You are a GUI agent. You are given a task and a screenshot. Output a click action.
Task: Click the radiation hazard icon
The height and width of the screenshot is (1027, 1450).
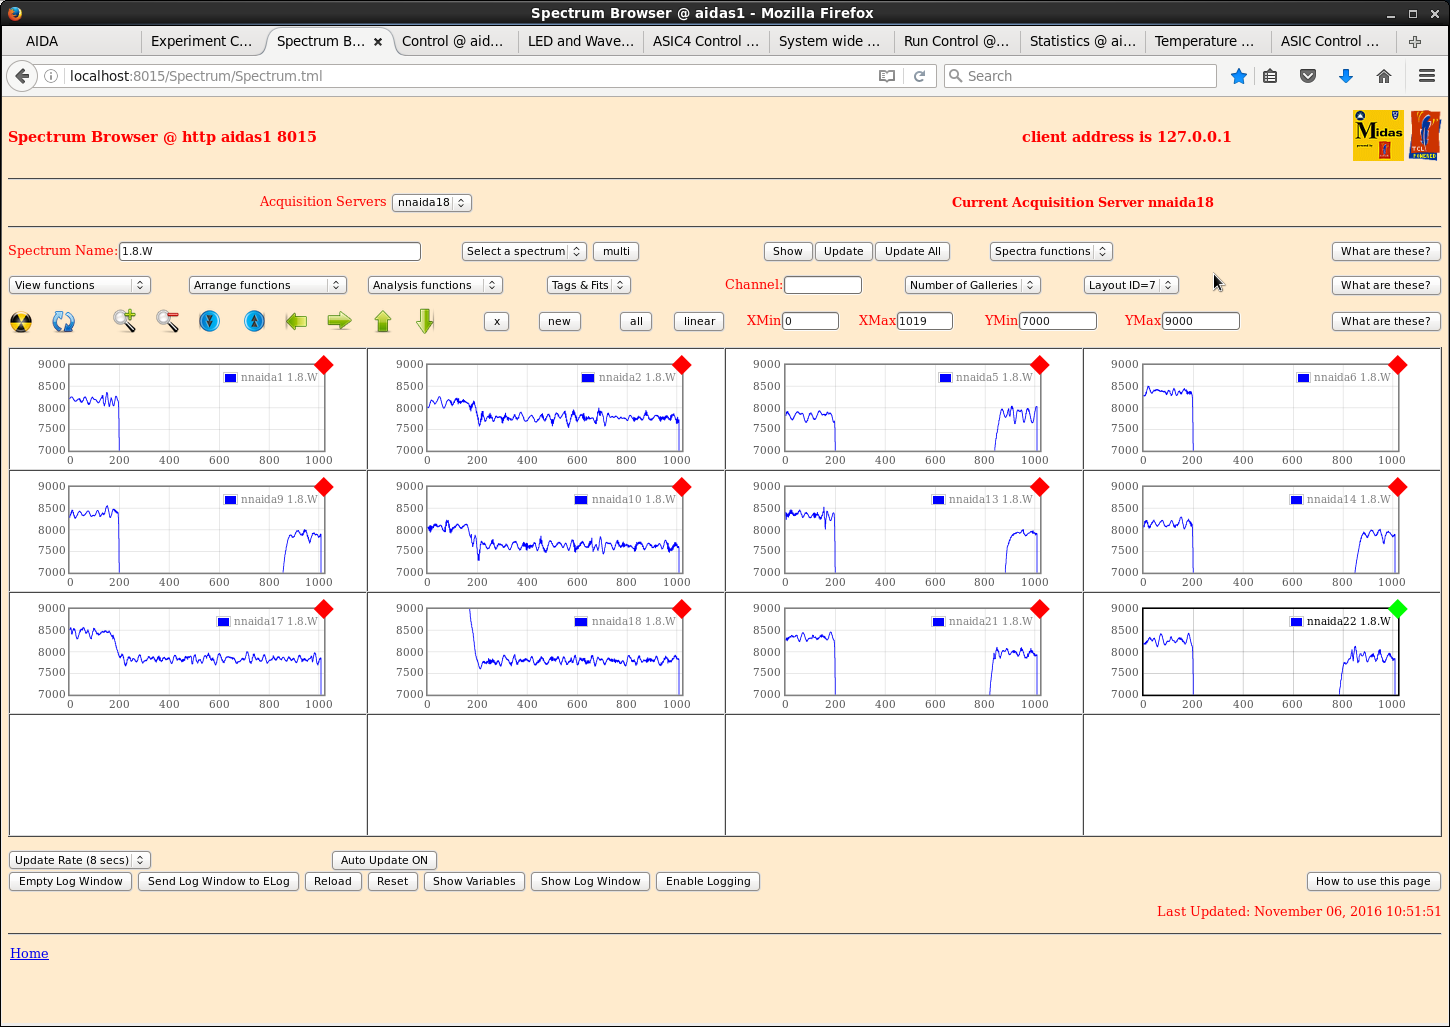pyautogui.click(x=21, y=322)
